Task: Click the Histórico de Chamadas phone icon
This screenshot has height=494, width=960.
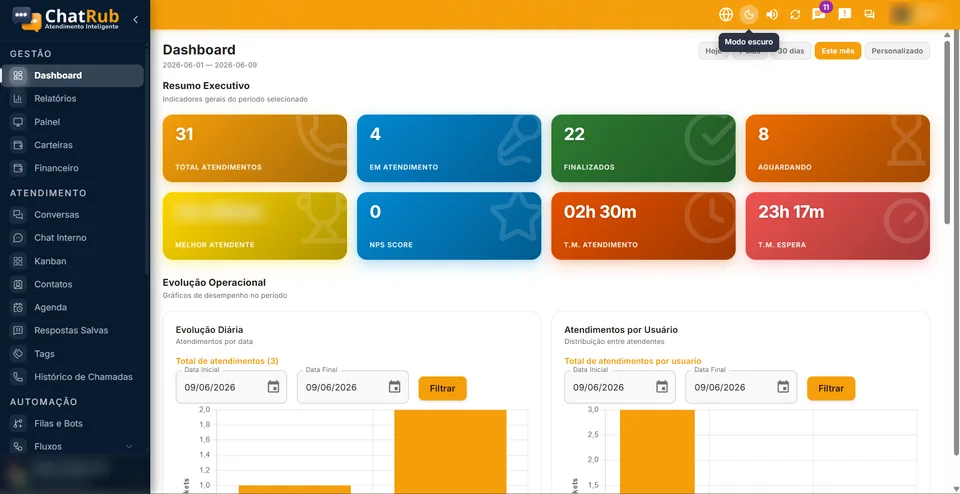Action: click(18, 377)
